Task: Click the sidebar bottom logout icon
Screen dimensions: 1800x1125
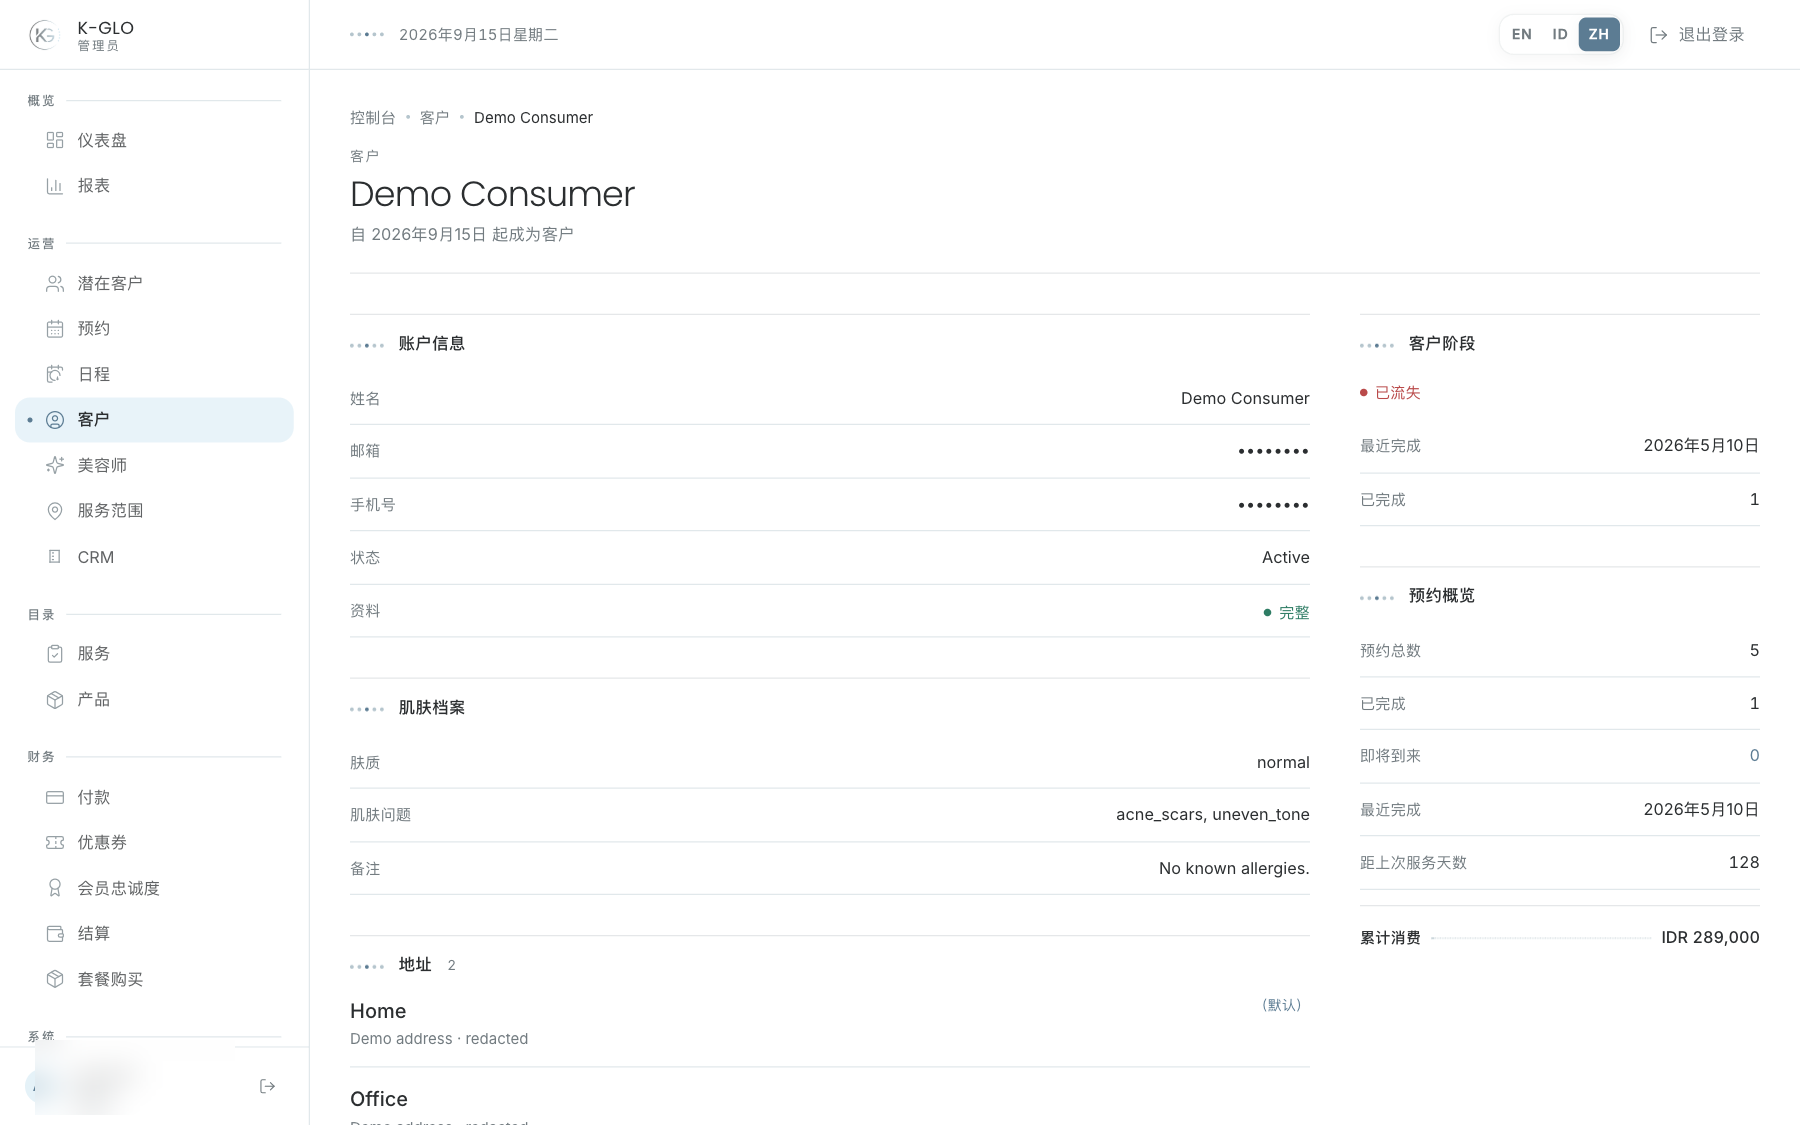Action: (x=267, y=1086)
